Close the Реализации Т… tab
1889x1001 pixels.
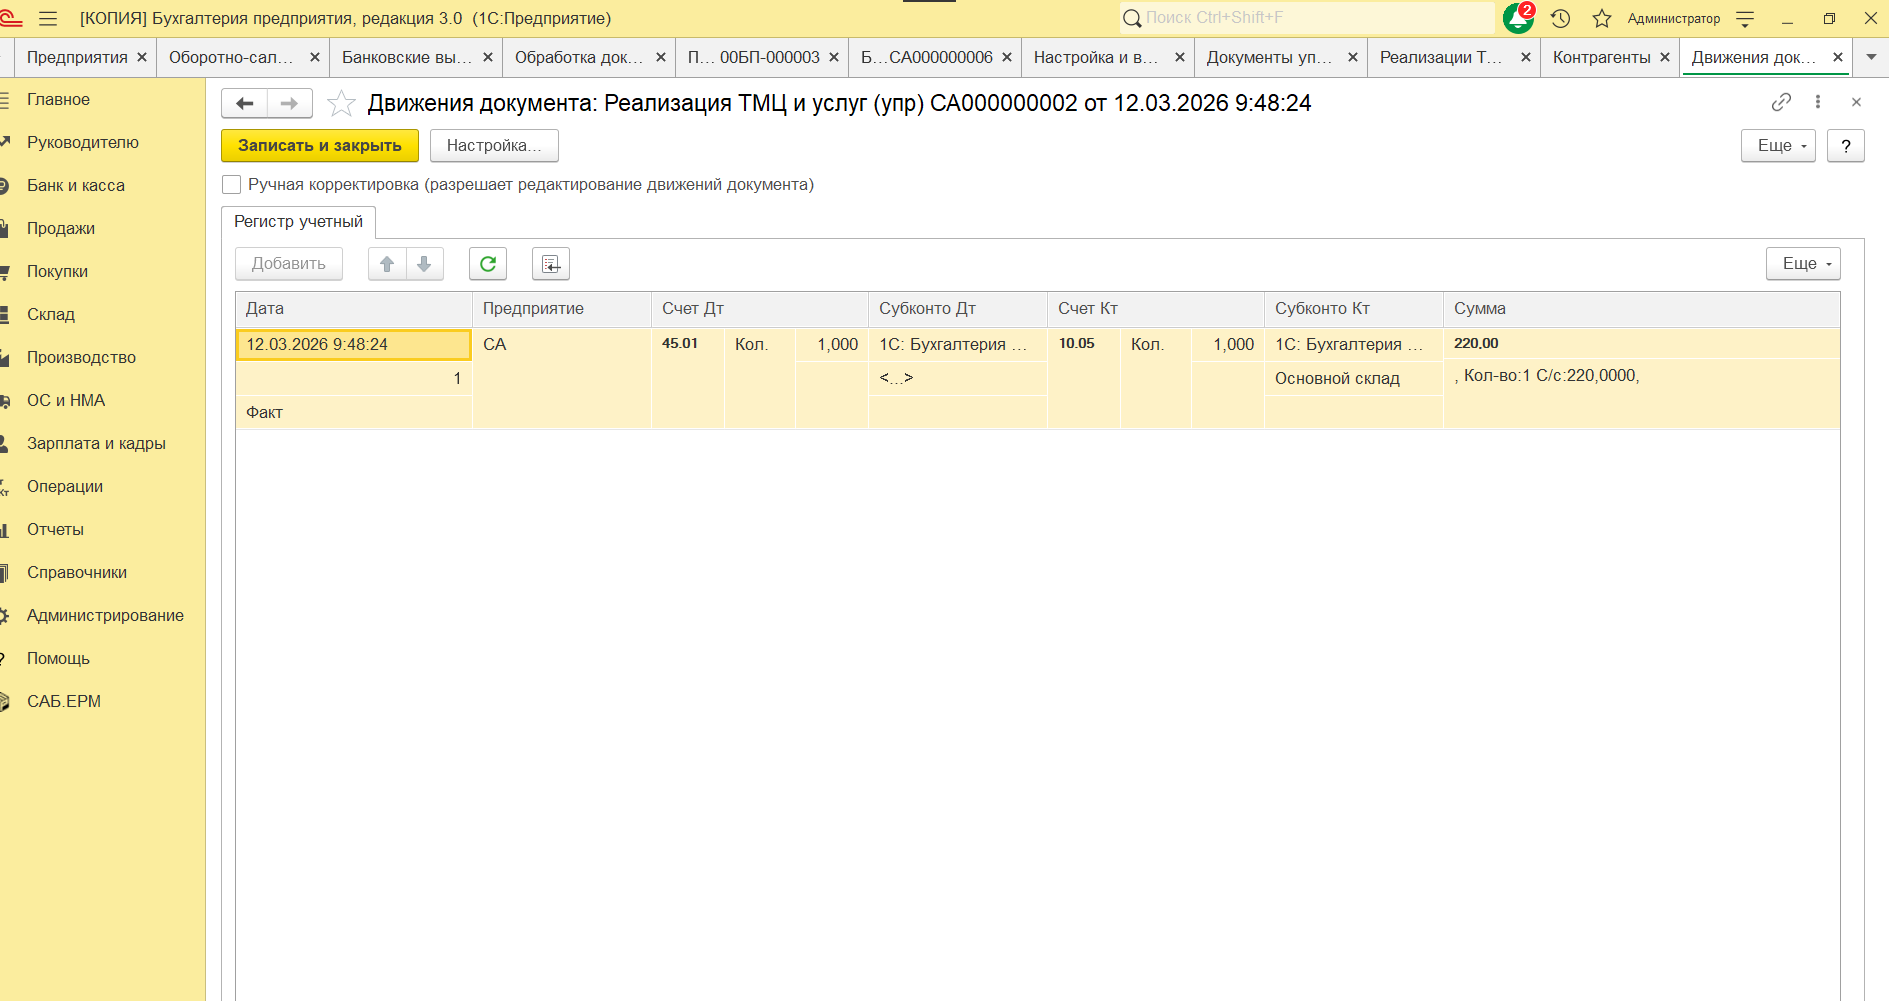coord(1526,57)
